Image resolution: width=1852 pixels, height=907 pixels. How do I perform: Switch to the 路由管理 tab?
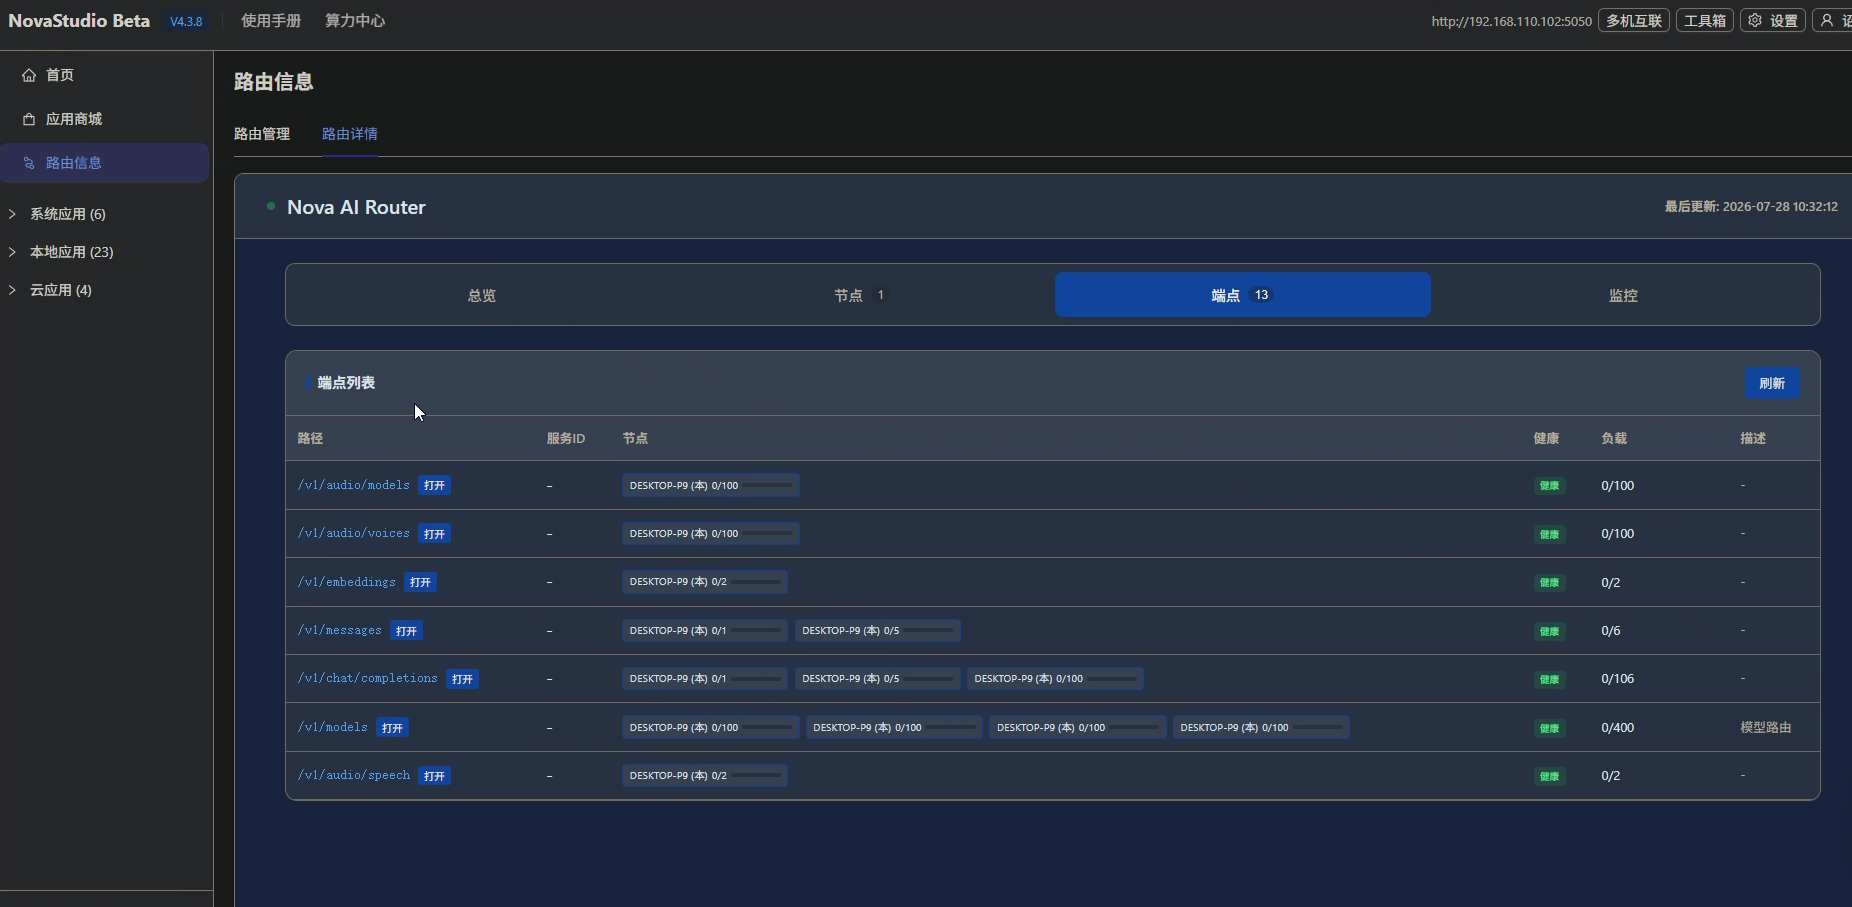tap(262, 134)
